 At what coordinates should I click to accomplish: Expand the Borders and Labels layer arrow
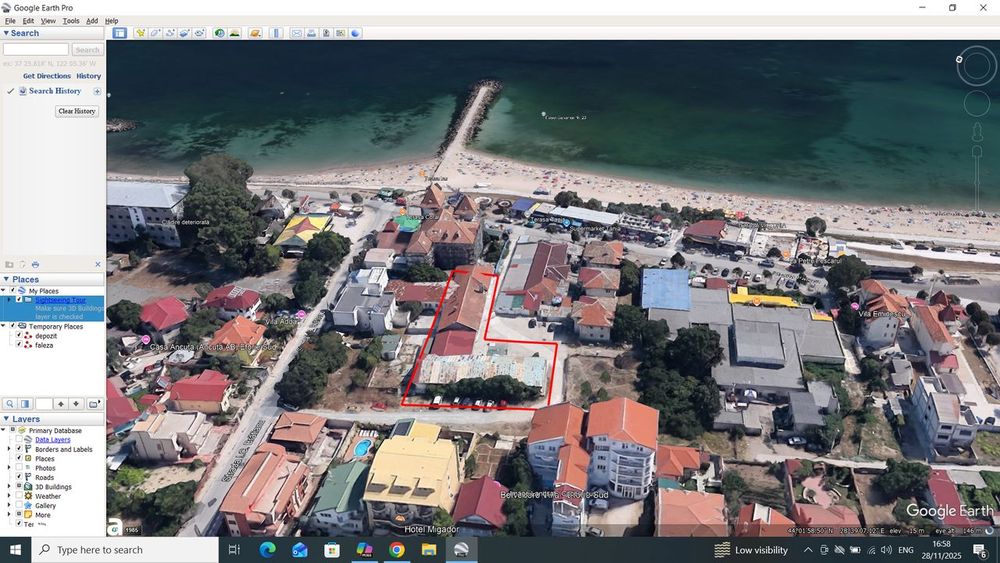coord(9,449)
